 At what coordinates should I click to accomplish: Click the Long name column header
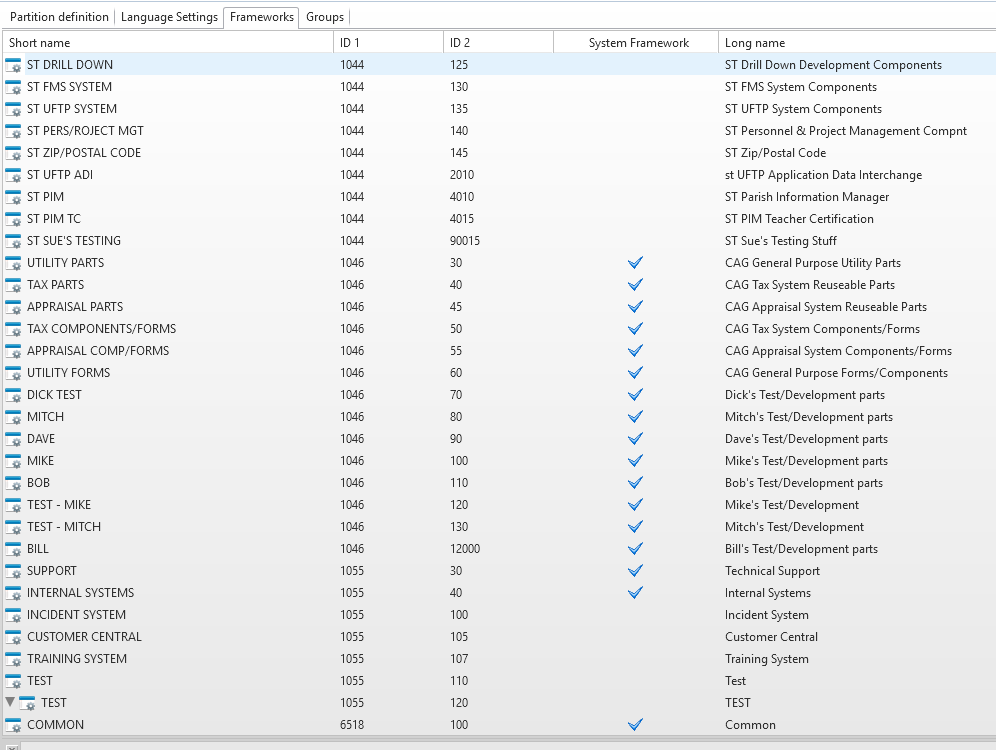pos(855,43)
